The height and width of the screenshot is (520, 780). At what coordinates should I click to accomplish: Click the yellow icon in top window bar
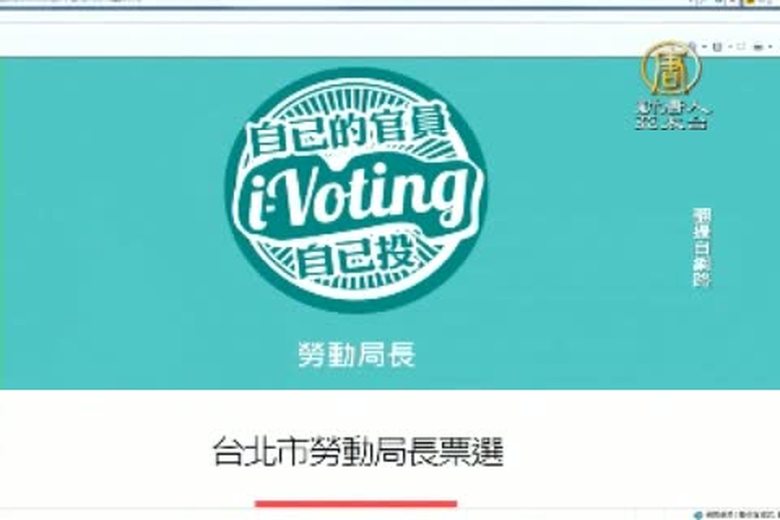point(749,2)
